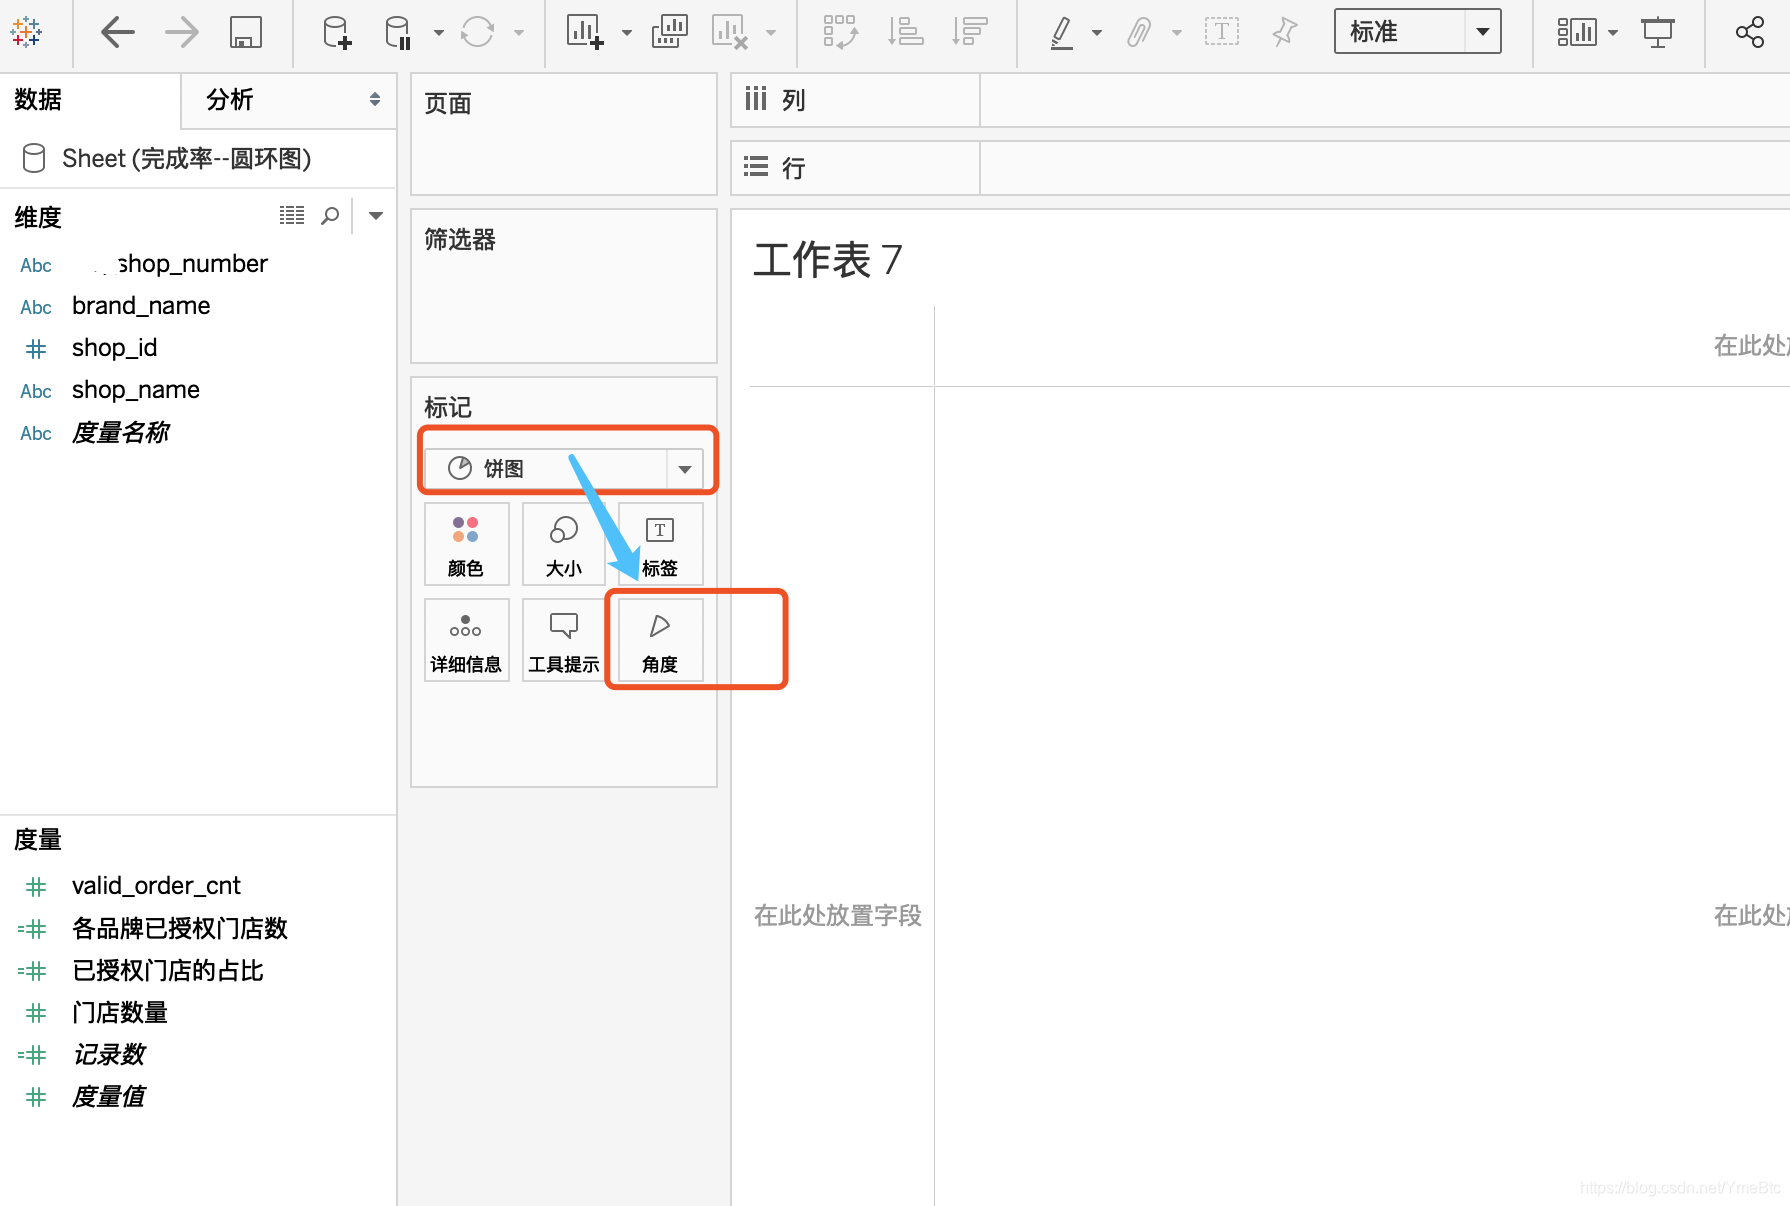Click the 工作表 7 sheet title
Image resolution: width=1790 pixels, height=1206 pixels.
(x=828, y=260)
